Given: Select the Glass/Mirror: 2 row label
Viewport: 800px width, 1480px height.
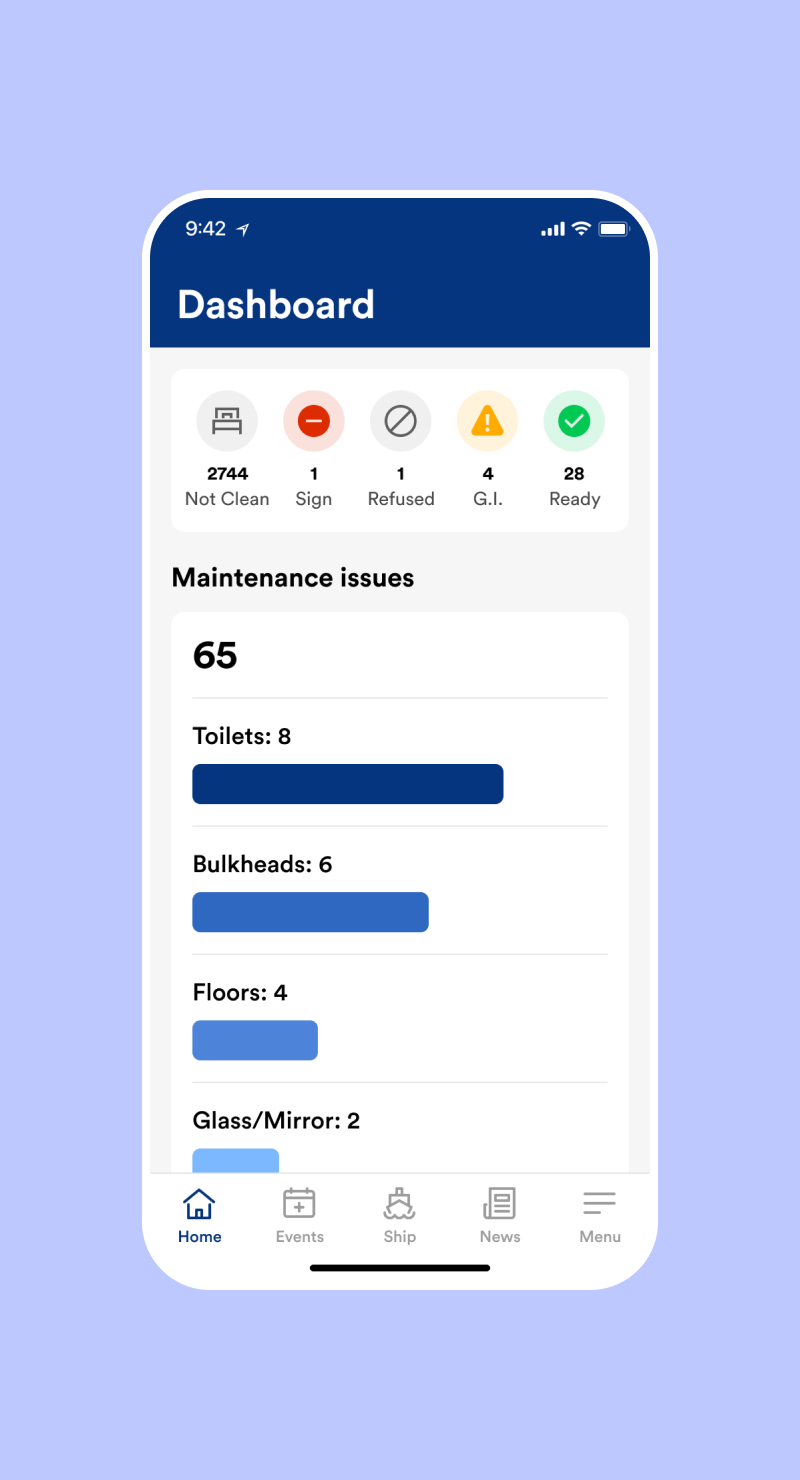Looking at the screenshot, I should 276,1121.
